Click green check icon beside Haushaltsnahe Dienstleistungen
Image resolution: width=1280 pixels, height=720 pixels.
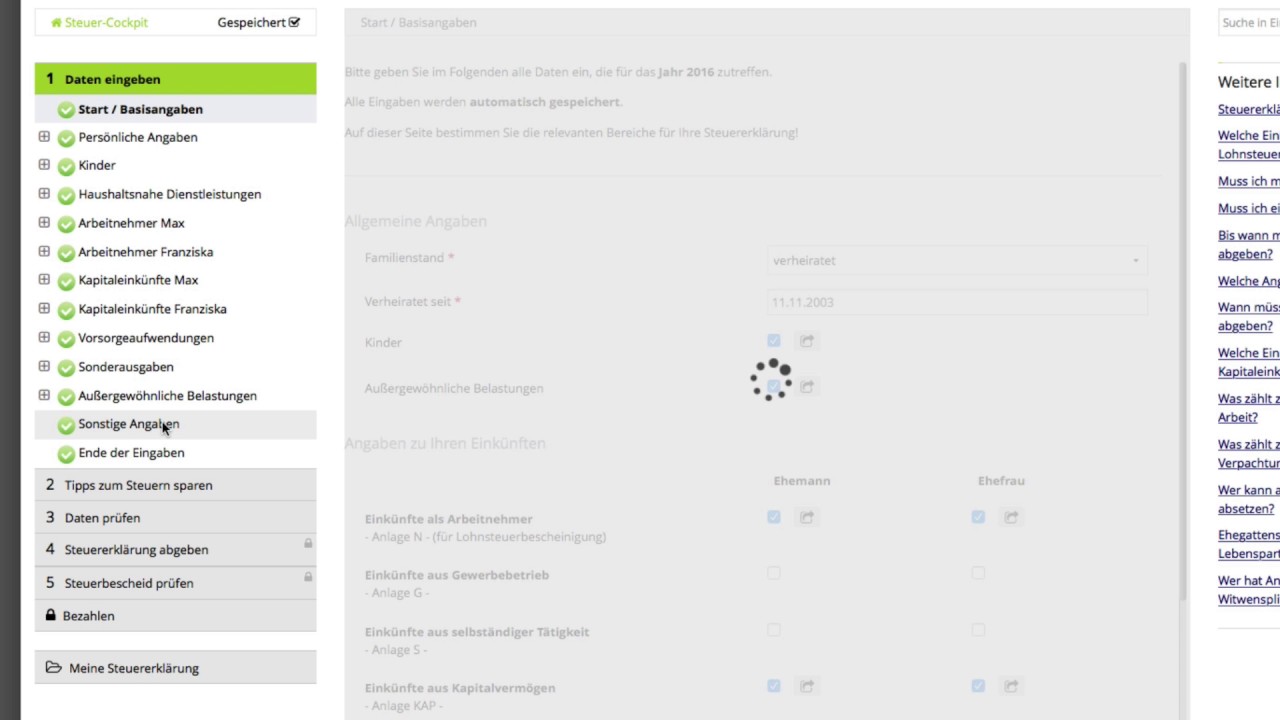[66, 196]
